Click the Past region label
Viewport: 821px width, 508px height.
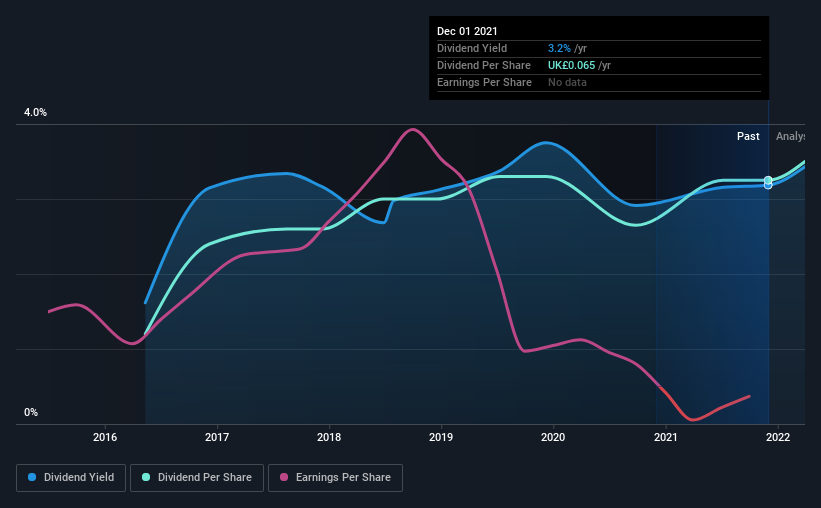748,136
